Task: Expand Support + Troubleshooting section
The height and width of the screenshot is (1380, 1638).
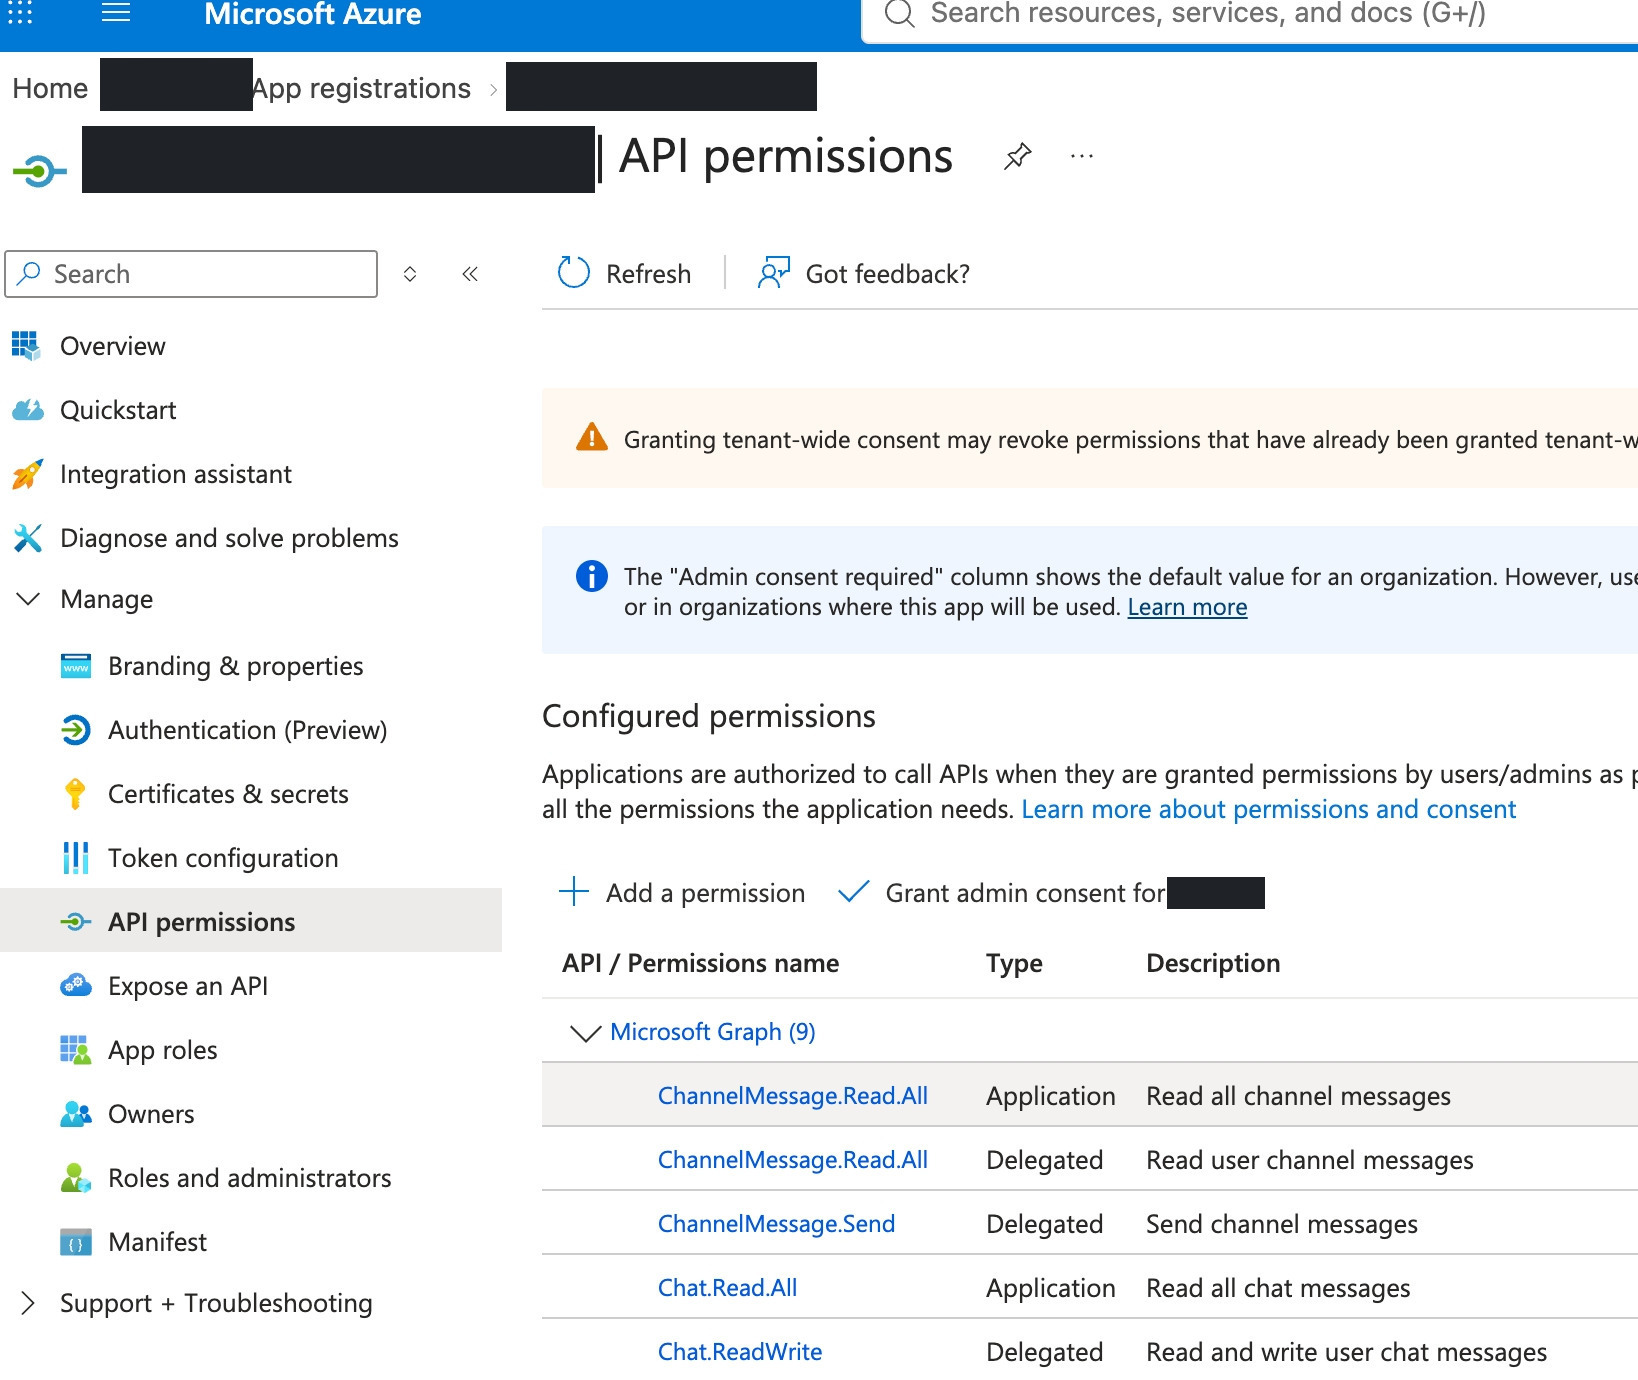Action: [x=28, y=1303]
